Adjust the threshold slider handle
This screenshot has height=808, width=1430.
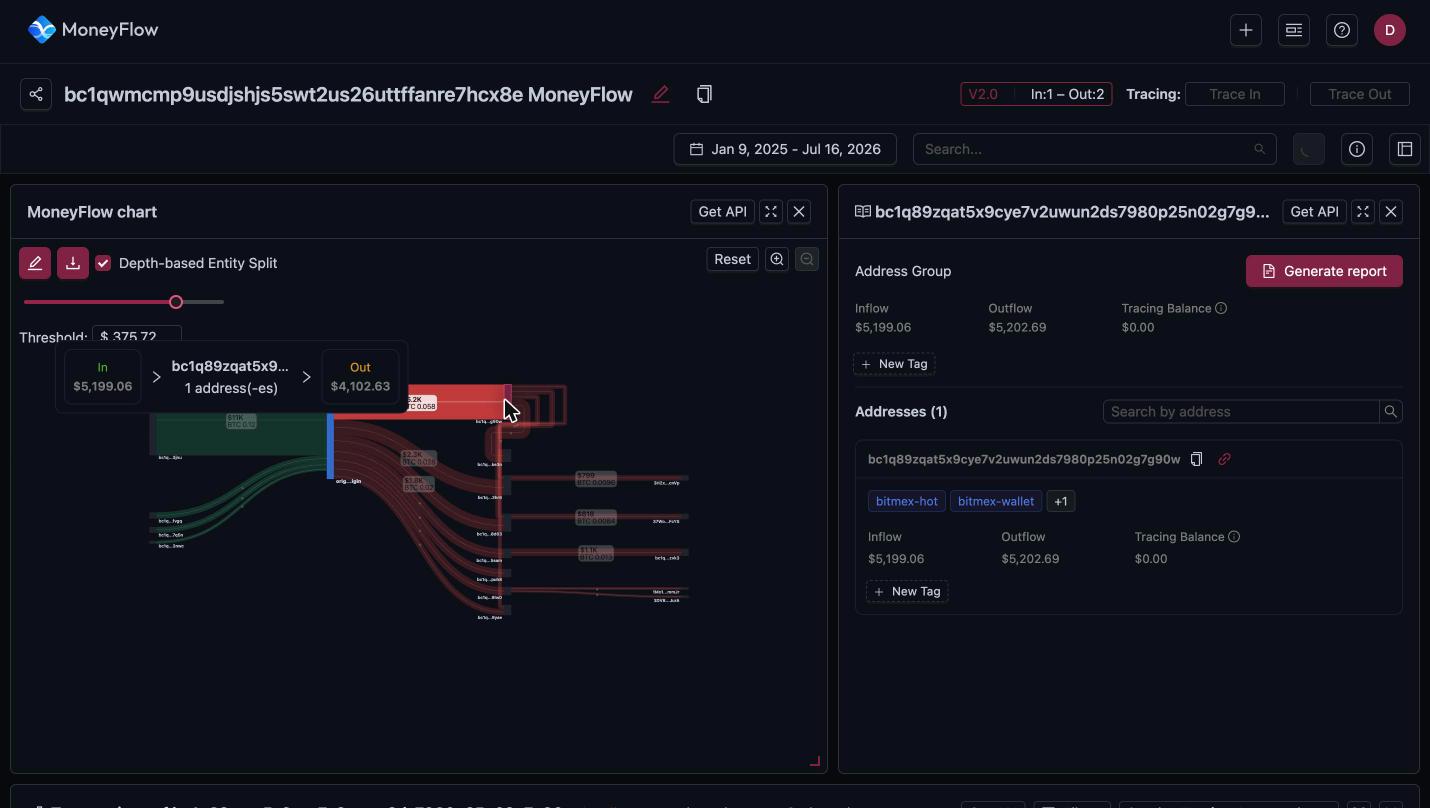click(x=176, y=302)
